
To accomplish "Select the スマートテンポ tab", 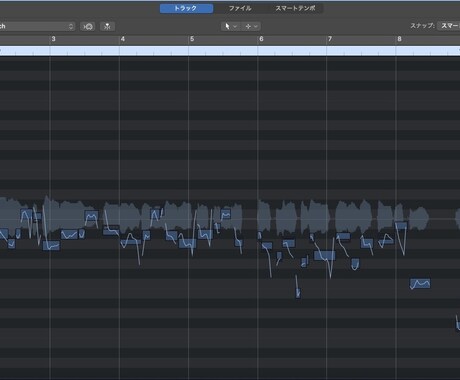I will click(x=295, y=8).
